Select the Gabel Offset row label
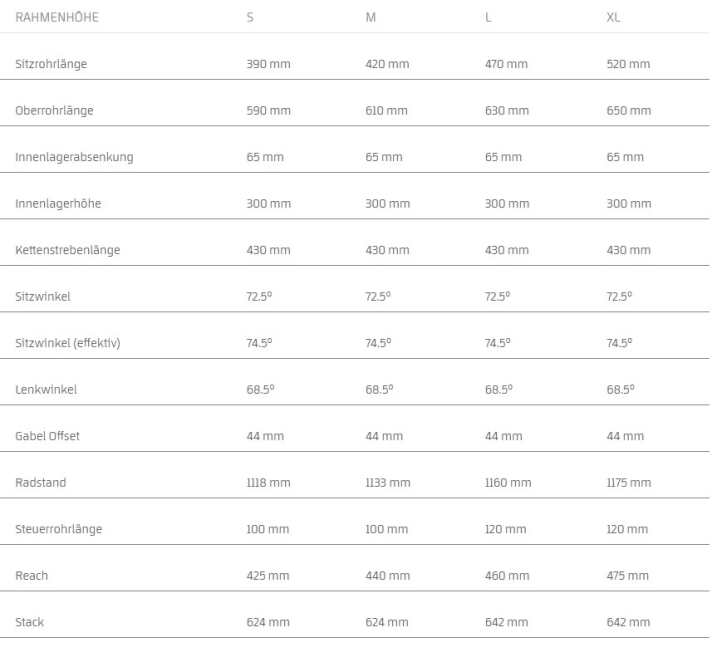 point(47,436)
